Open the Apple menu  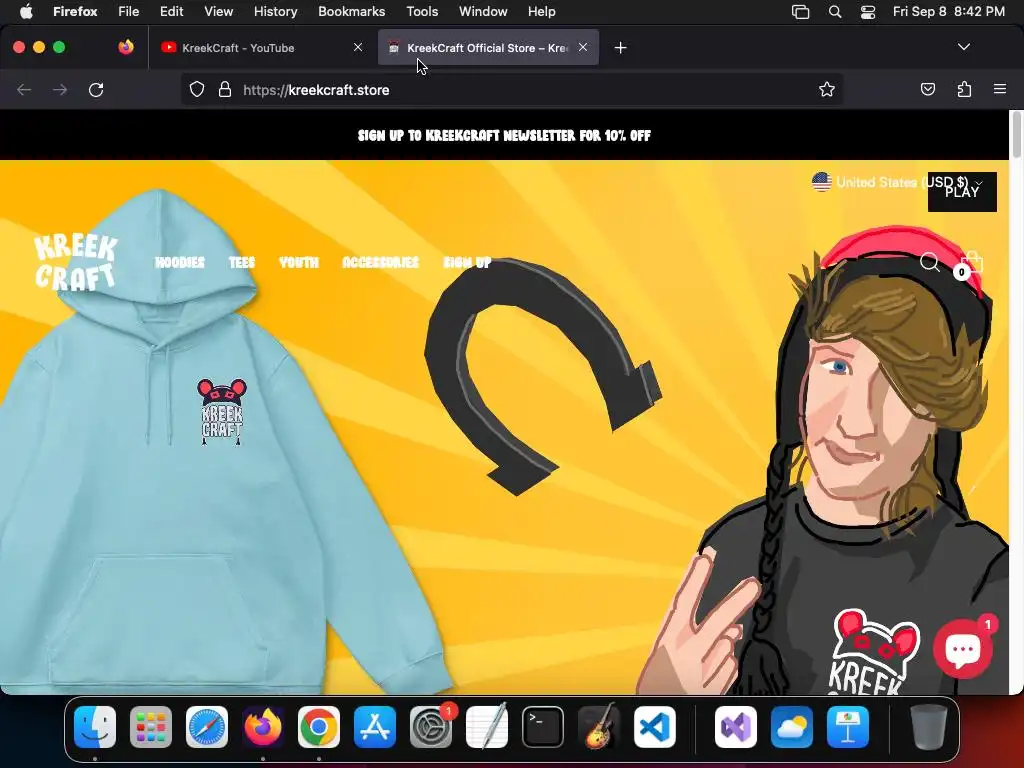click(x=26, y=12)
